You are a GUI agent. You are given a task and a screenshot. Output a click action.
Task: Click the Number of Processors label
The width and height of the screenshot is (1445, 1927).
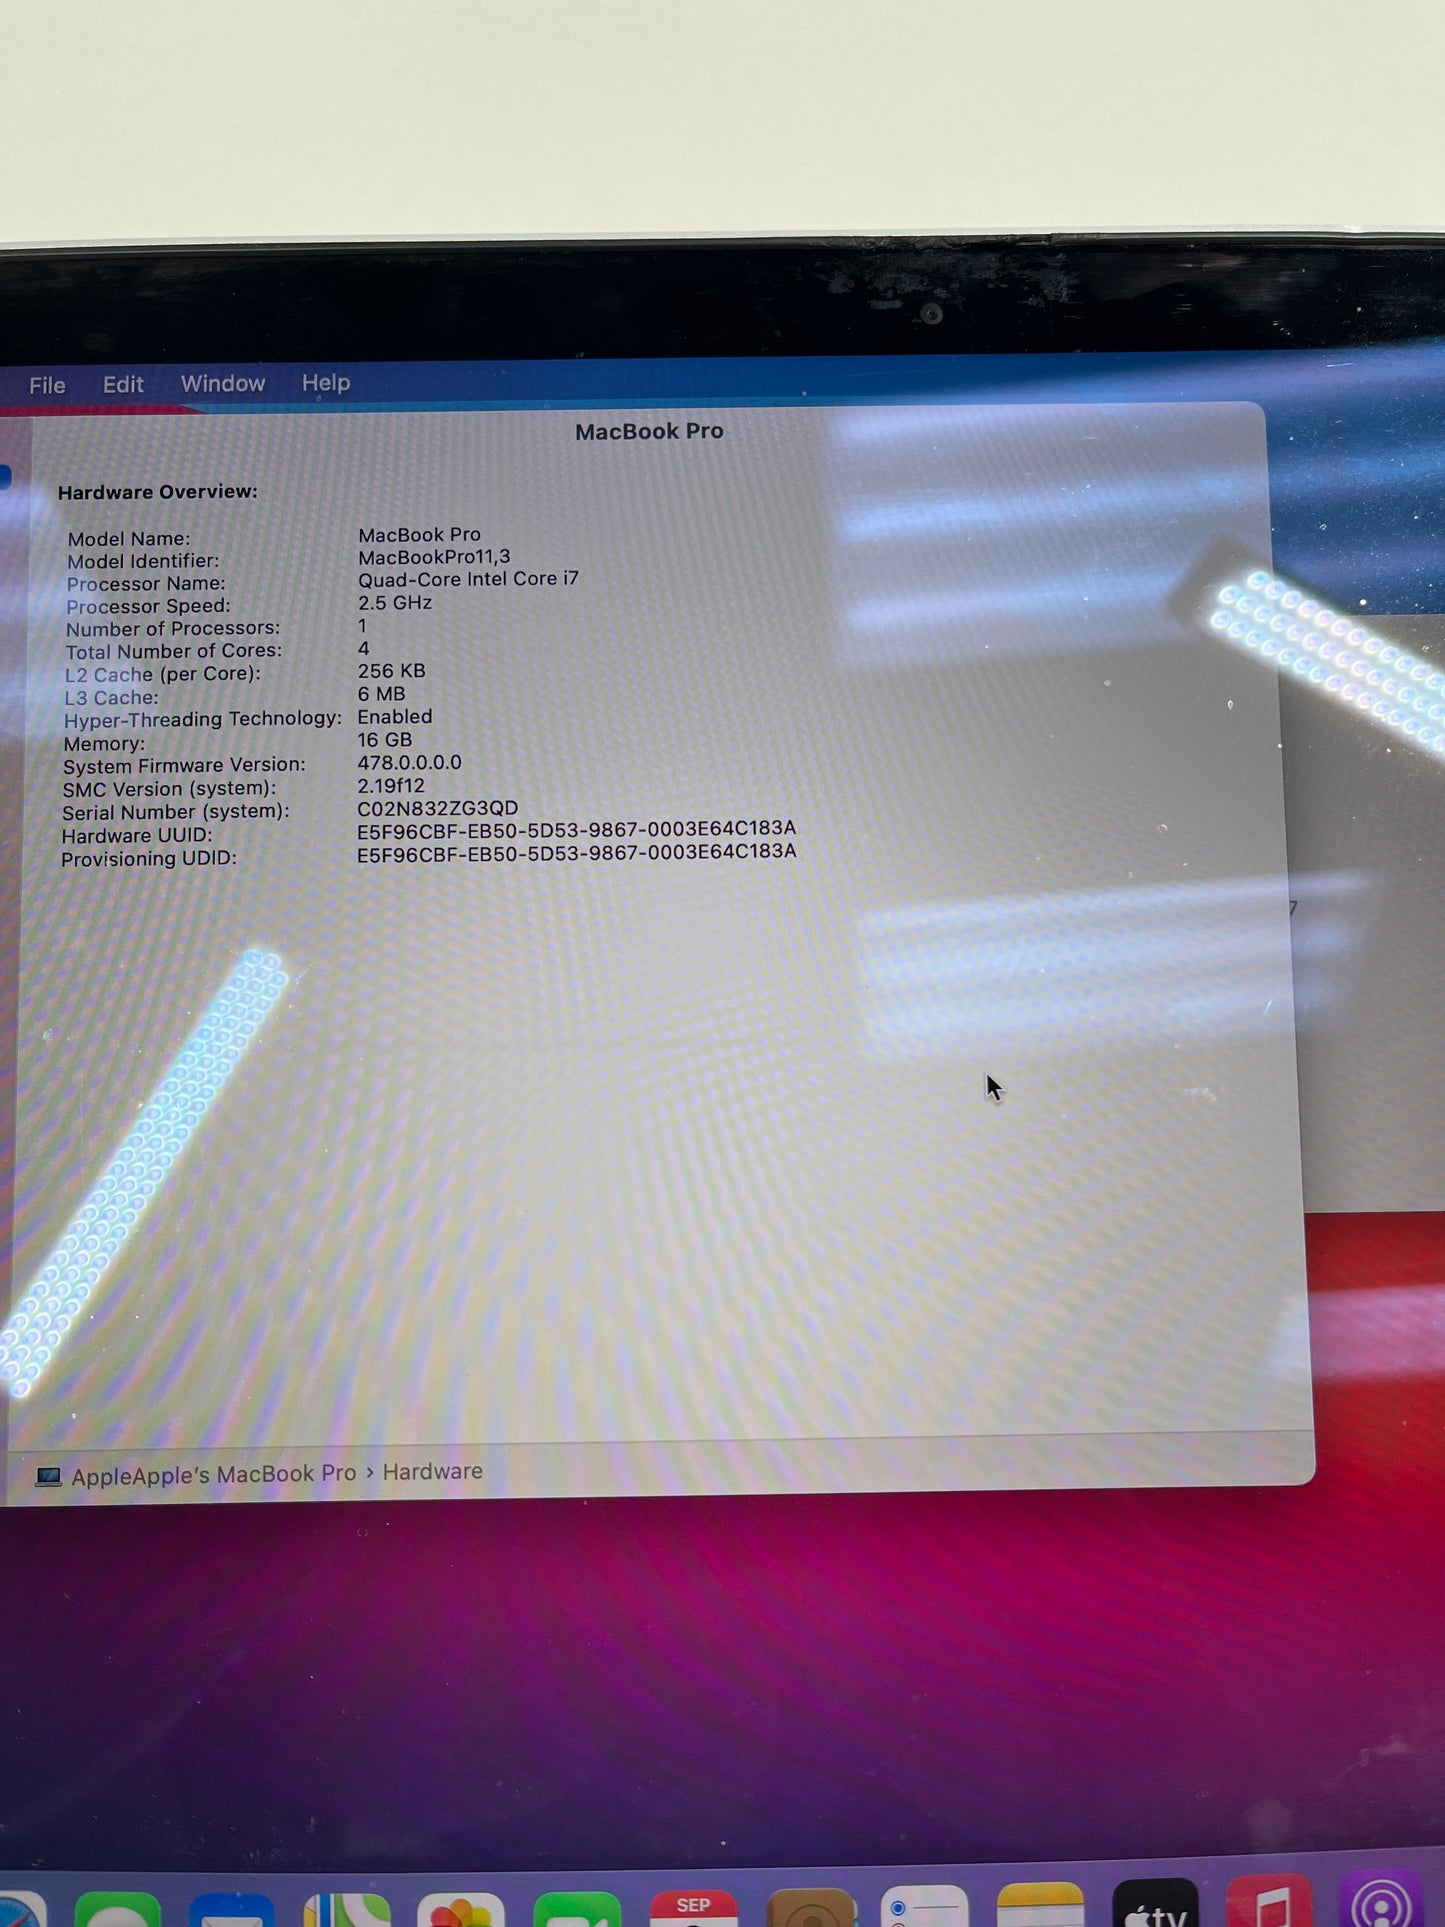173,629
